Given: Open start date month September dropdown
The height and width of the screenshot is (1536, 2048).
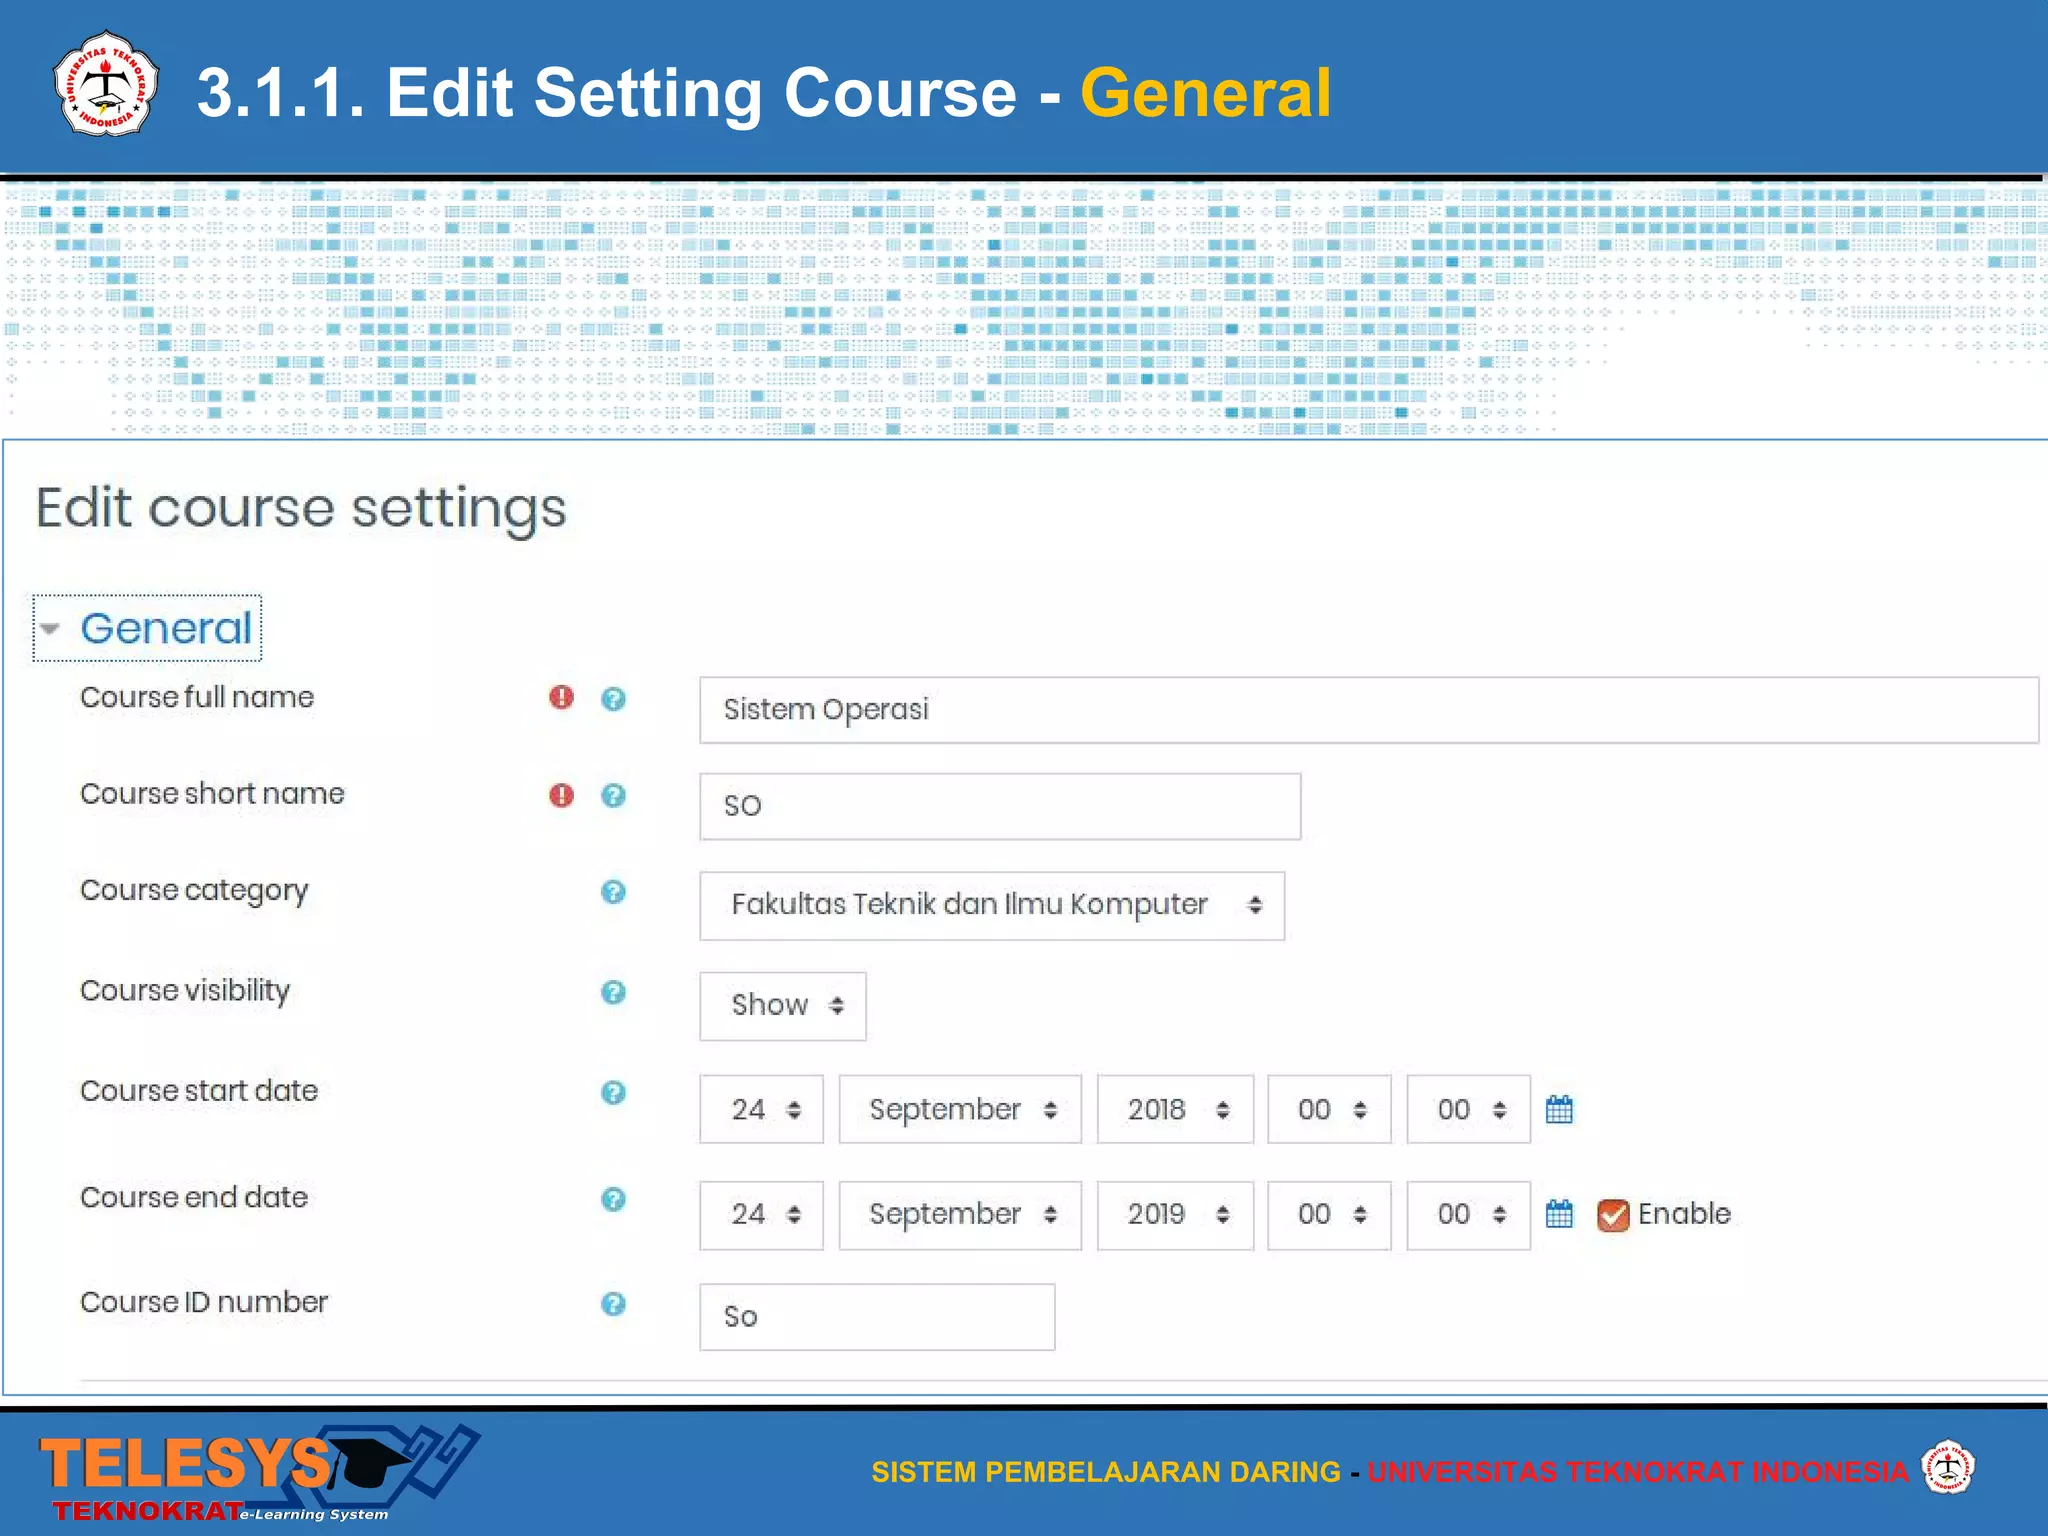Looking at the screenshot, I should point(960,1109).
